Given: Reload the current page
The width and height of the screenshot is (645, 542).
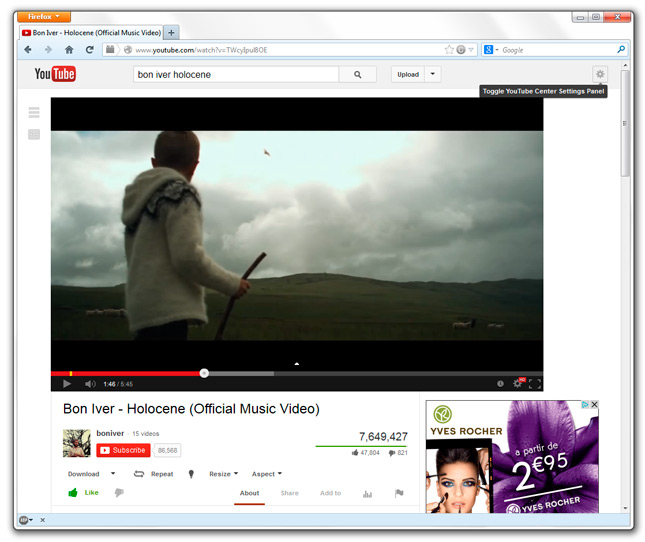Looking at the screenshot, I should point(89,50).
